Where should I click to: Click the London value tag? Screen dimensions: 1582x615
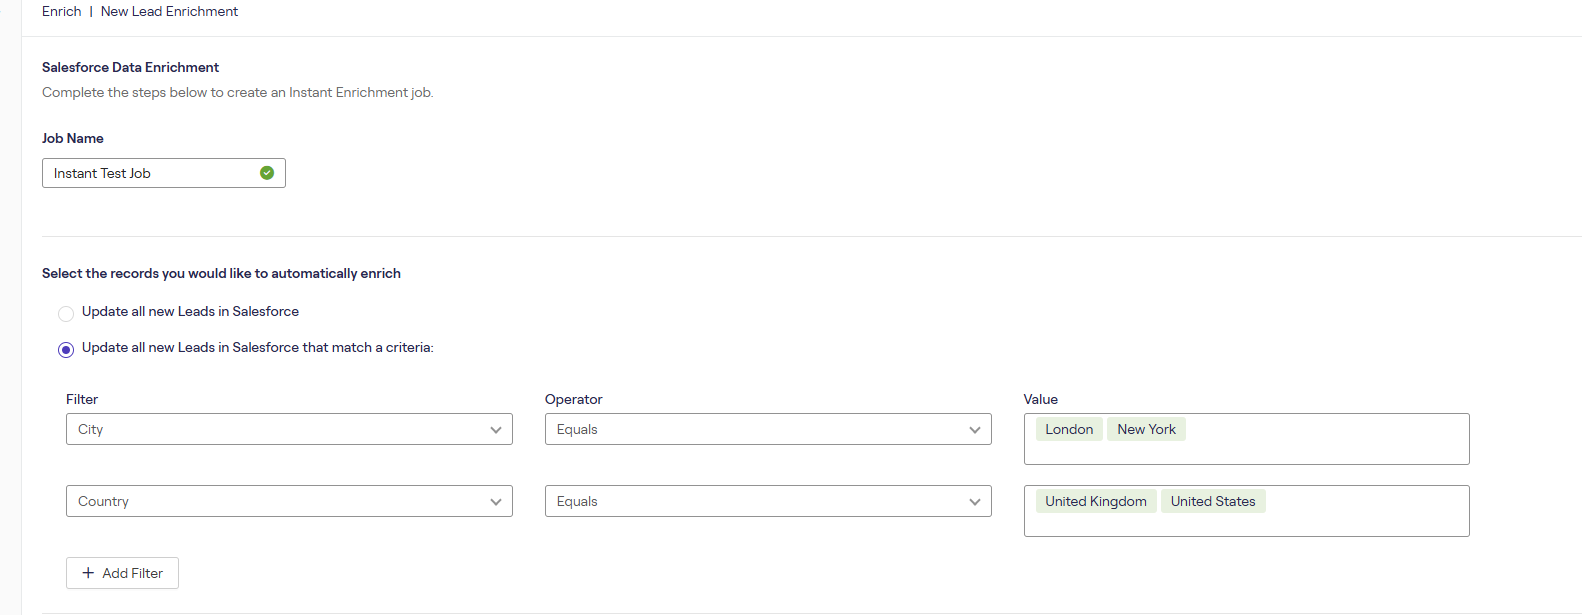point(1069,429)
